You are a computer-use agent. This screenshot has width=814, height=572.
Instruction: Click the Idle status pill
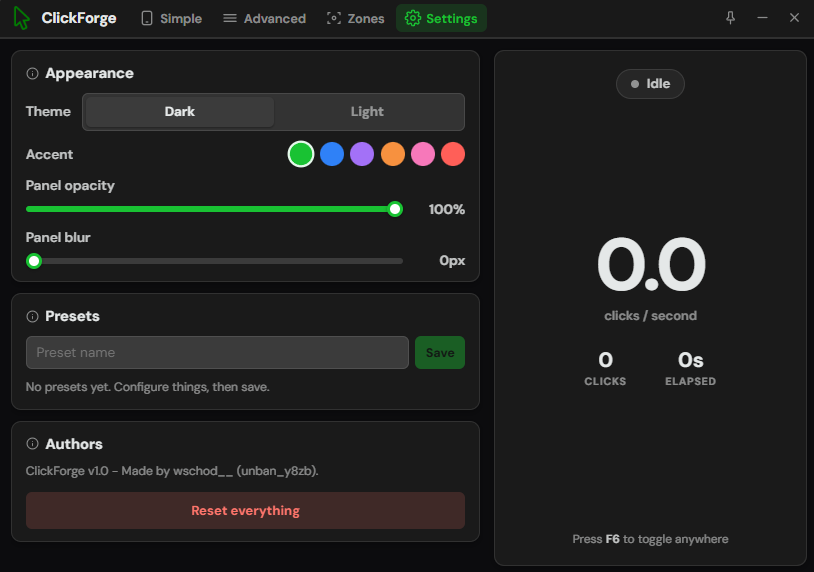pyautogui.click(x=650, y=84)
